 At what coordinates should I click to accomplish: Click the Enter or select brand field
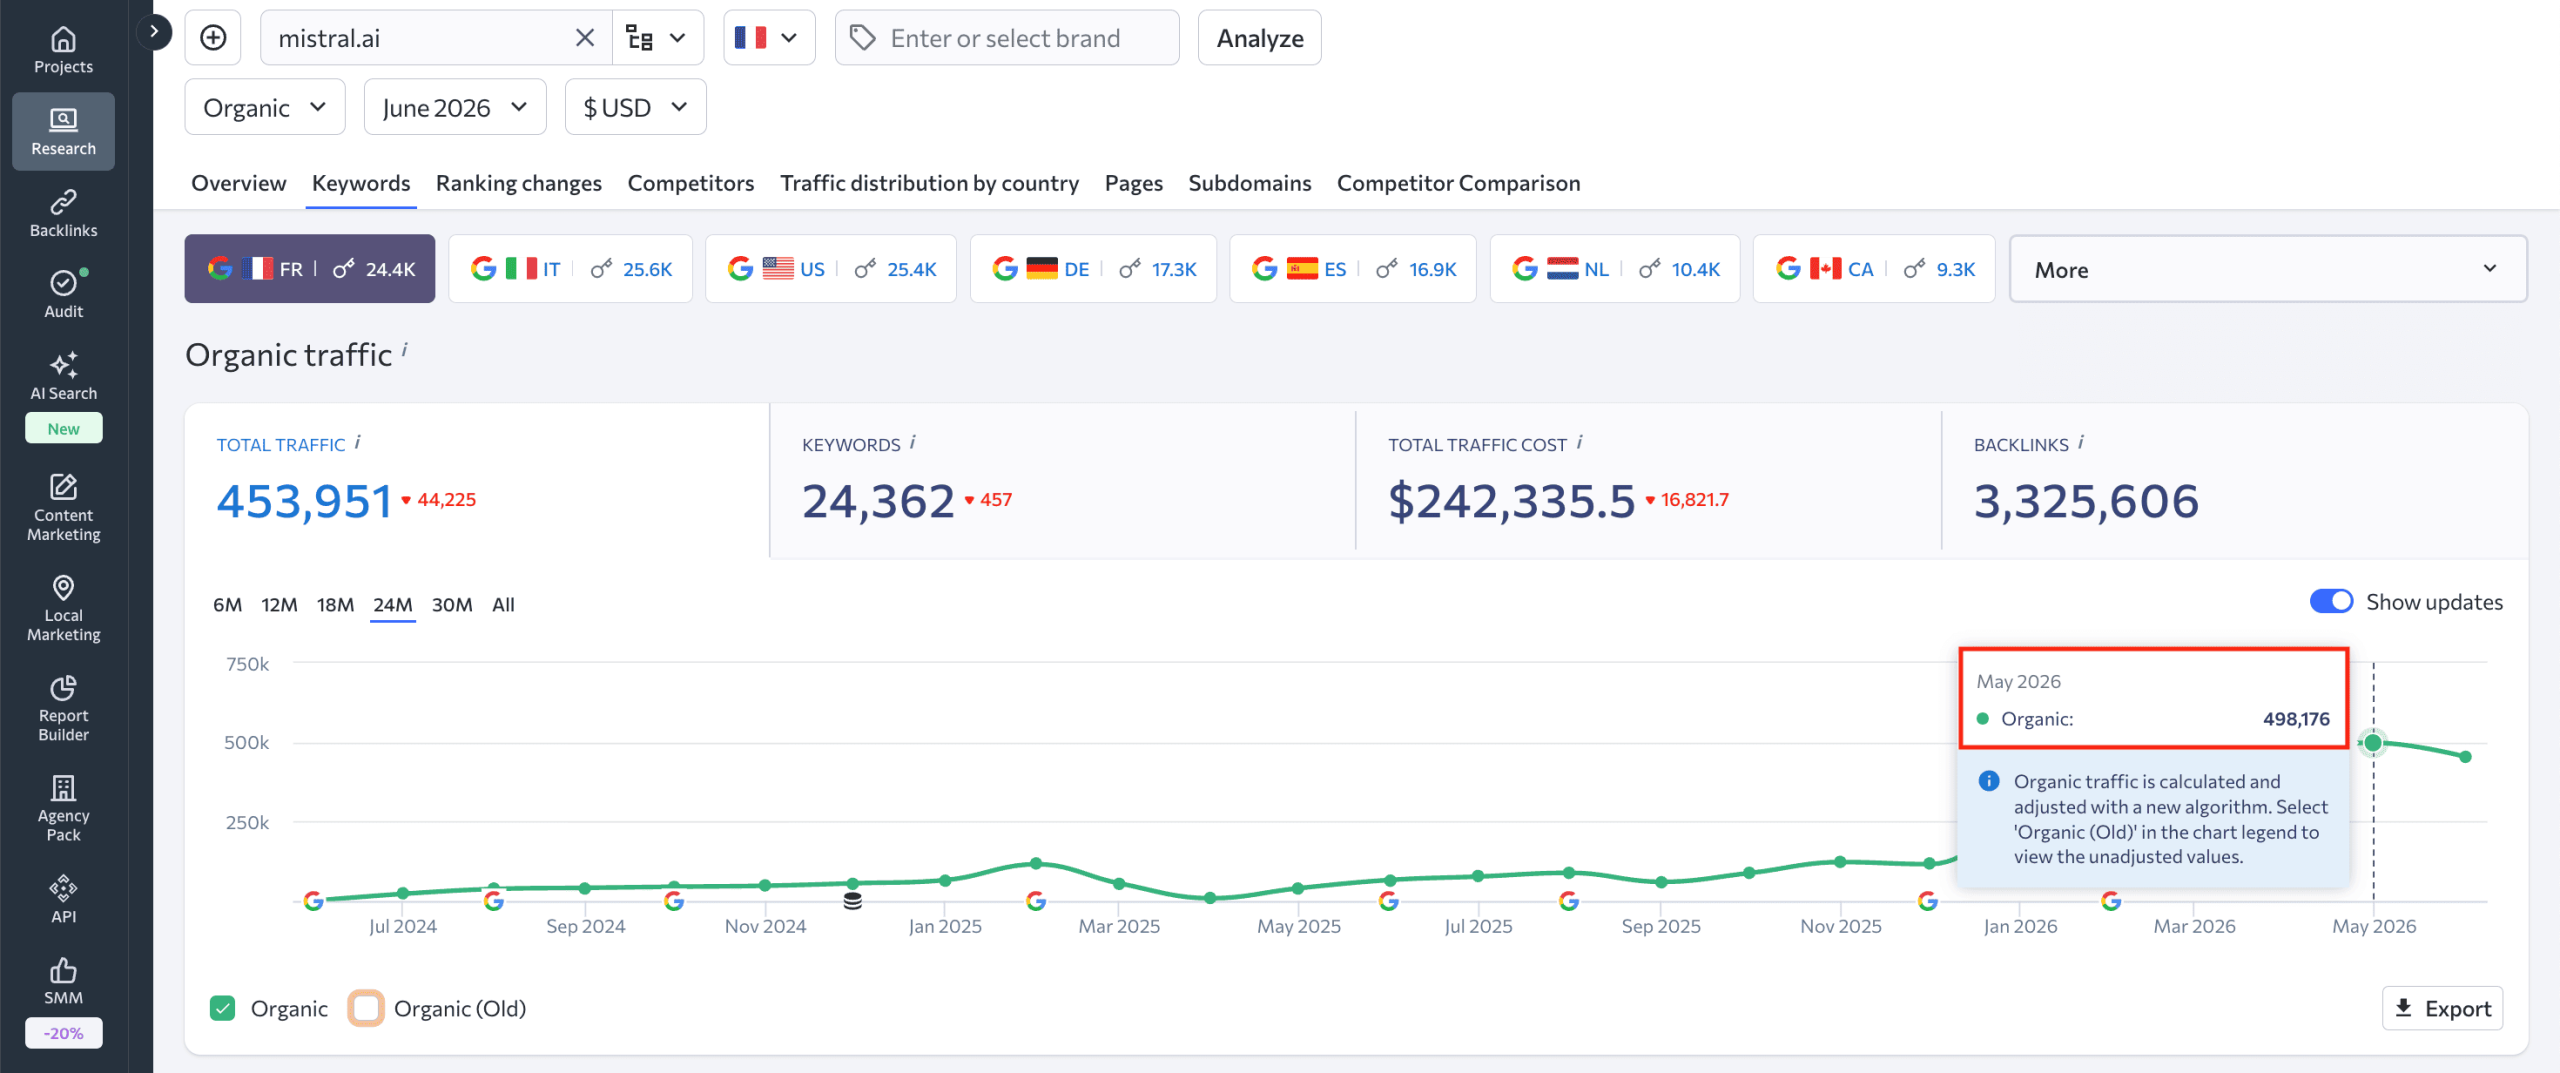pos(1007,38)
